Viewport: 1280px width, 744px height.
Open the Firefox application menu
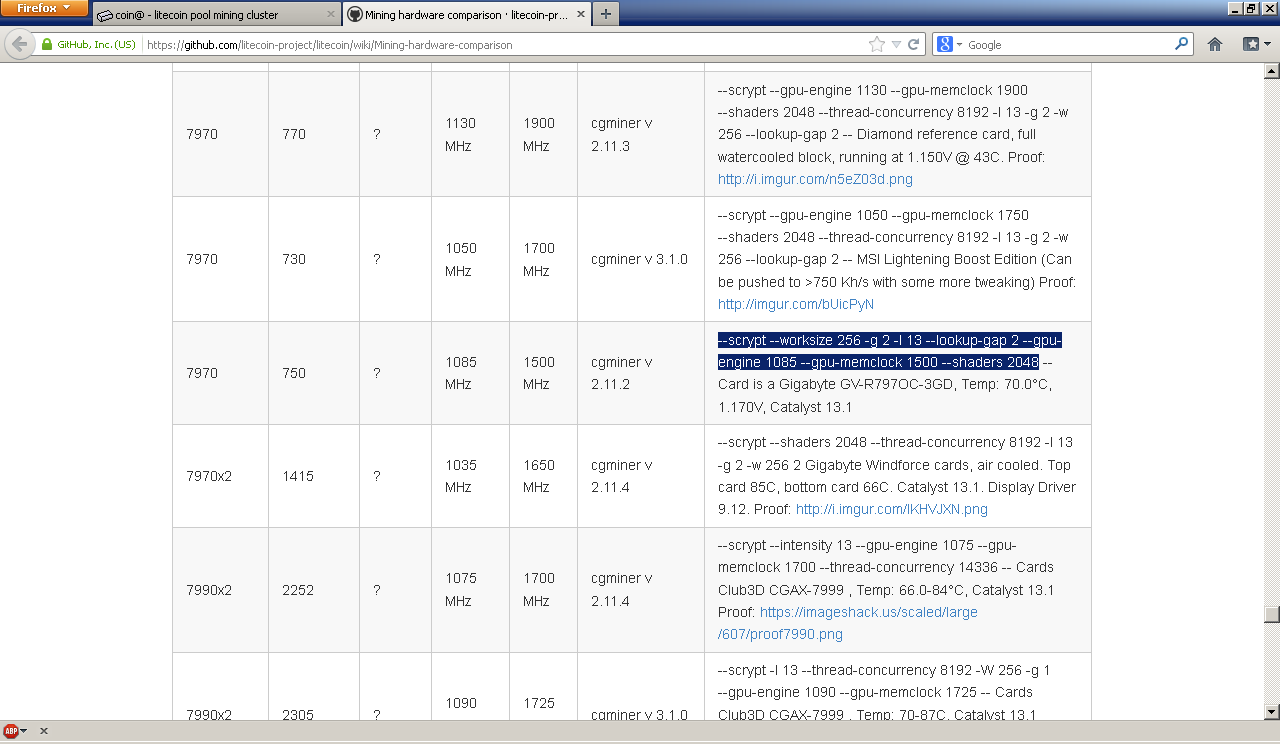(44, 8)
